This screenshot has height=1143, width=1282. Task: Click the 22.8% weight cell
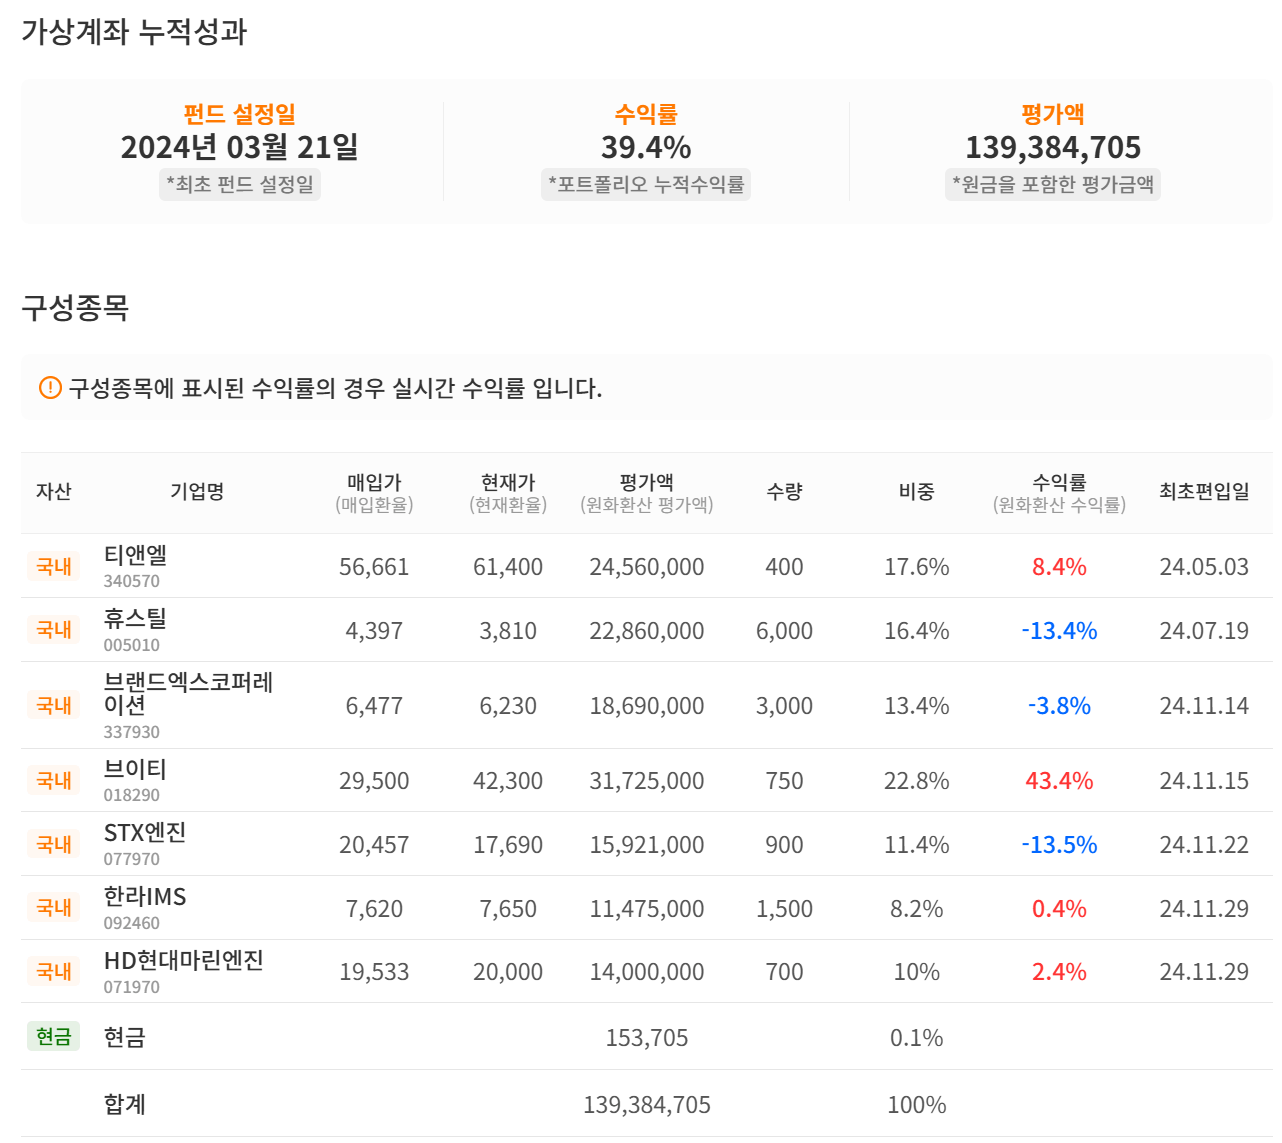coord(916,781)
